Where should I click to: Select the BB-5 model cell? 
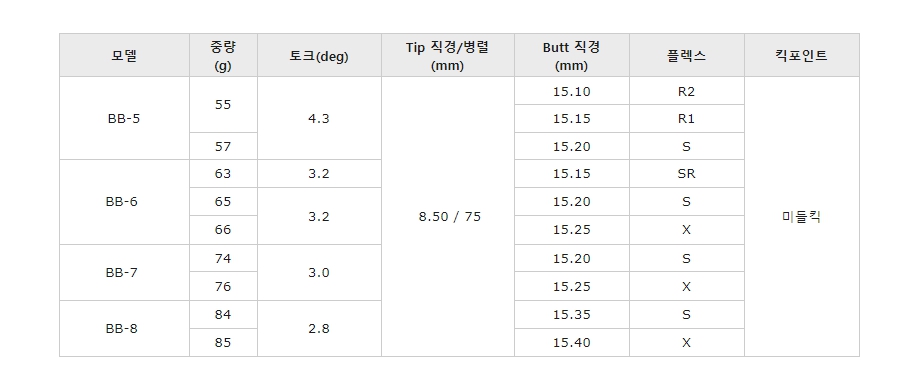124,119
